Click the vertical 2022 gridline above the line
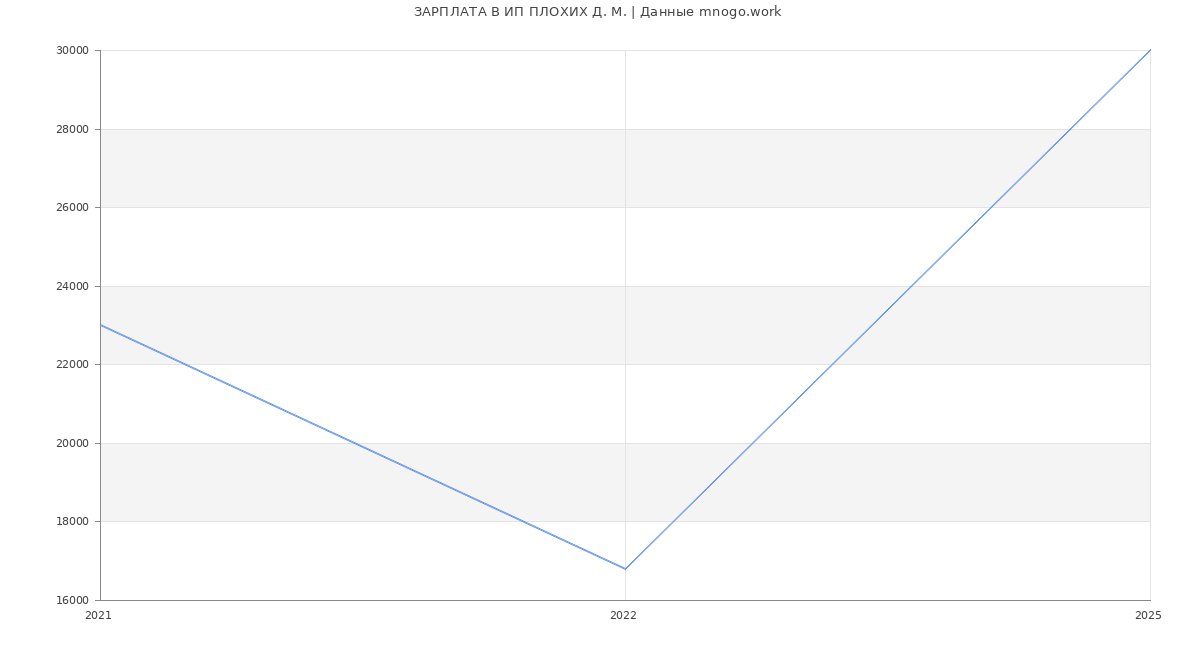Screen dimensions: 1200x650 point(625,250)
